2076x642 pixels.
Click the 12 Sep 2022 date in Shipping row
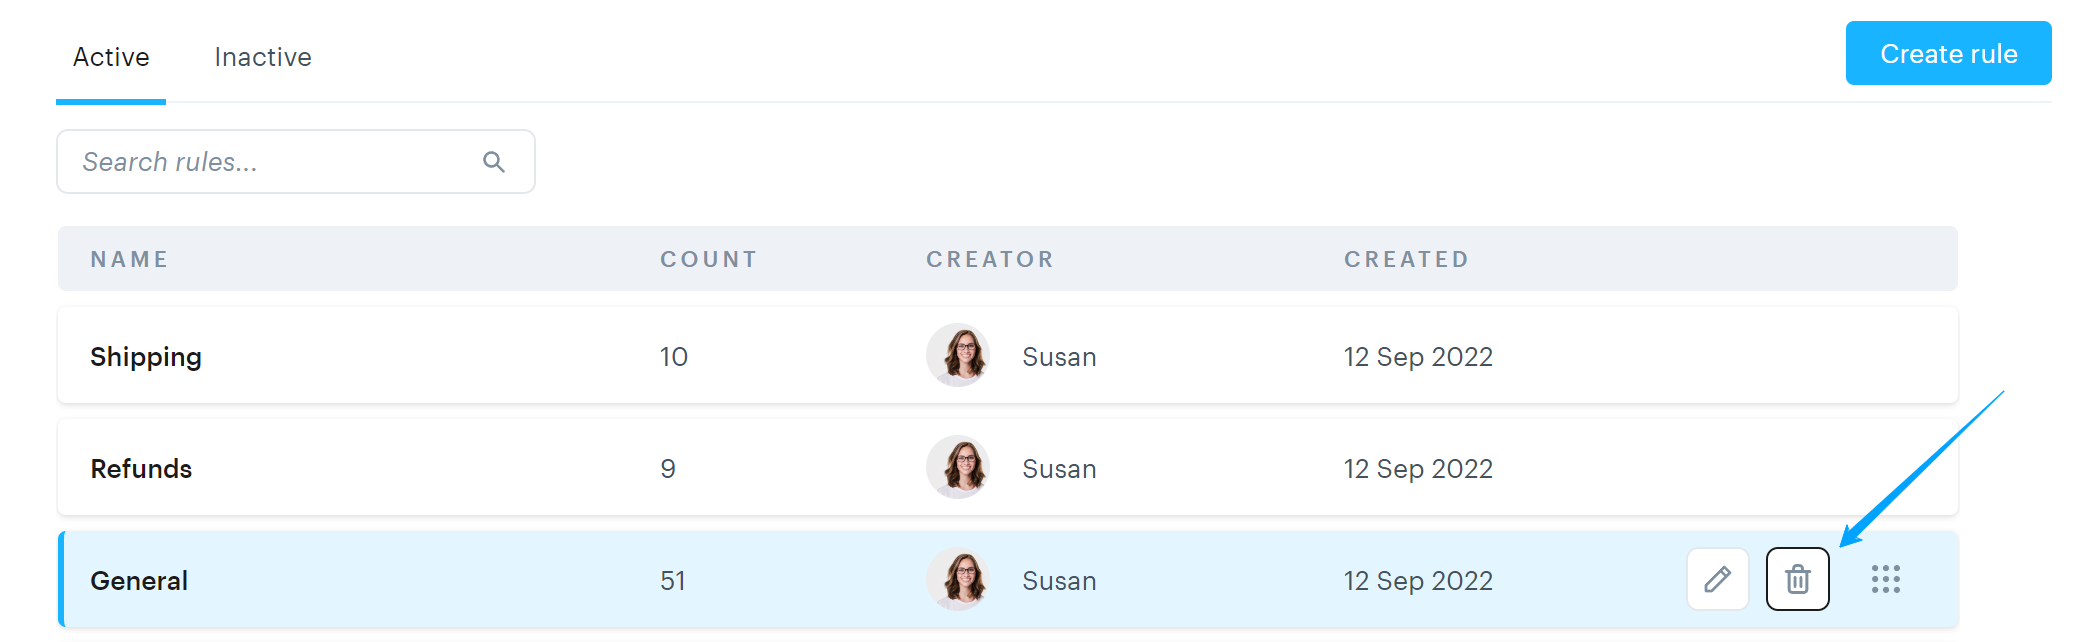click(x=1418, y=357)
